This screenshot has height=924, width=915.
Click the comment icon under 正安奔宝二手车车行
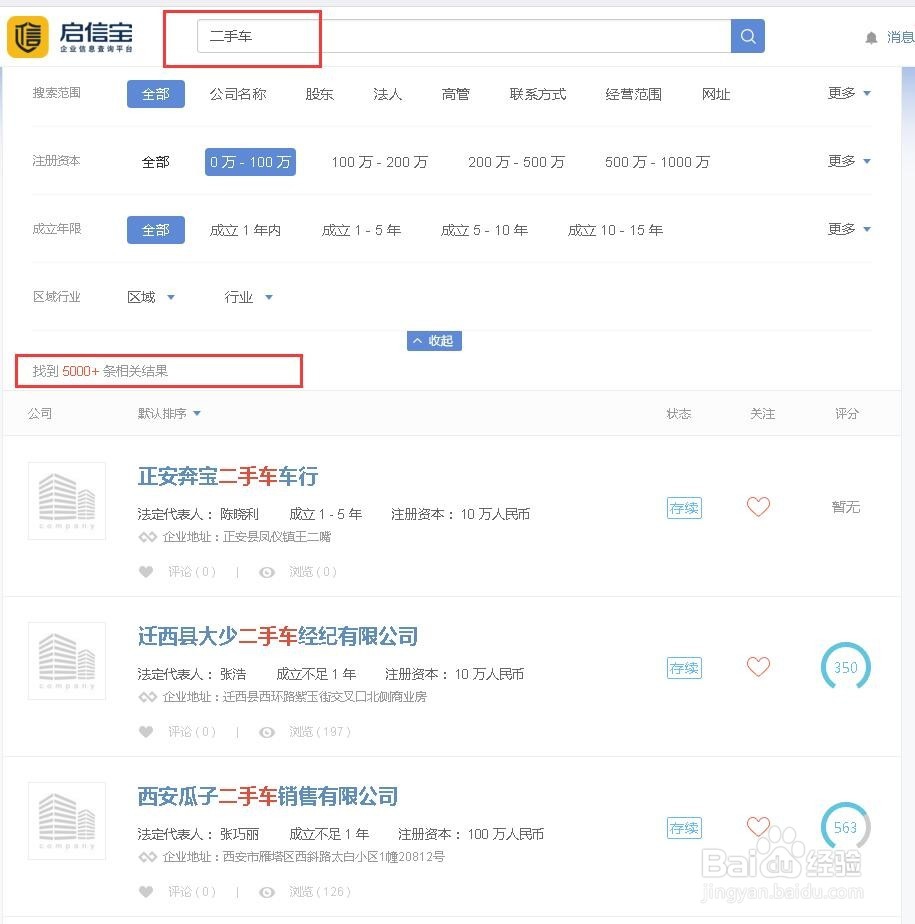pyautogui.click(x=147, y=571)
